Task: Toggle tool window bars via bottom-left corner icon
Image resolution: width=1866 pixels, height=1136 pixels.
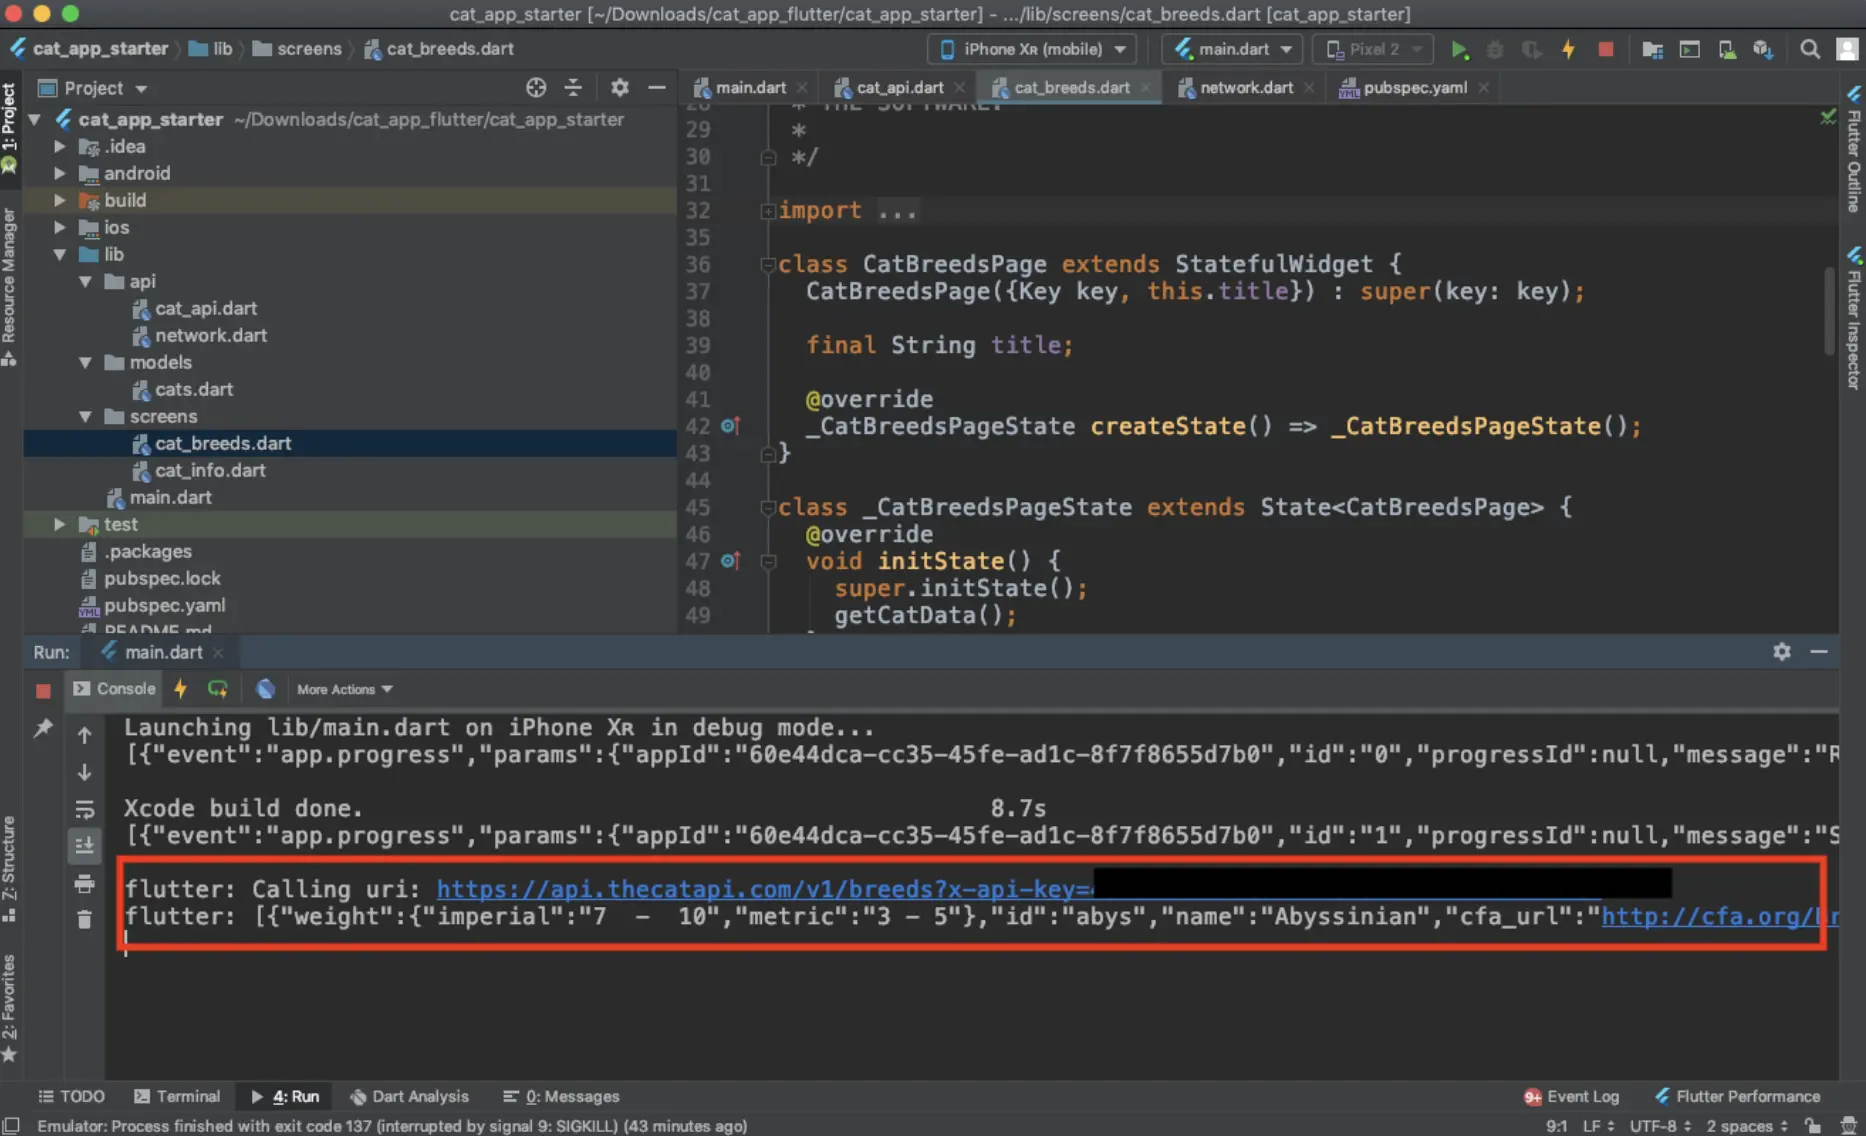Action: [x=11, y=1125]
